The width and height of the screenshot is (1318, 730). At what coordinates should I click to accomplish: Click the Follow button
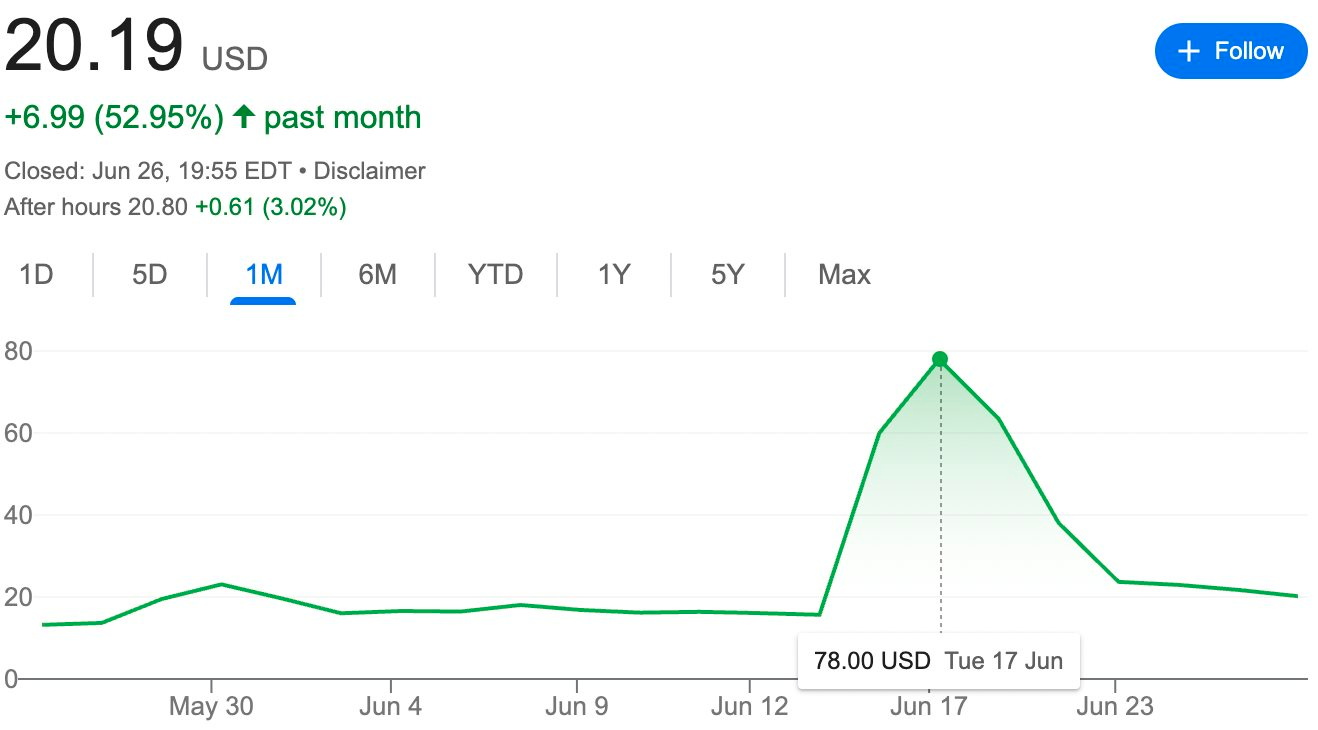(x=1231, y=51)
